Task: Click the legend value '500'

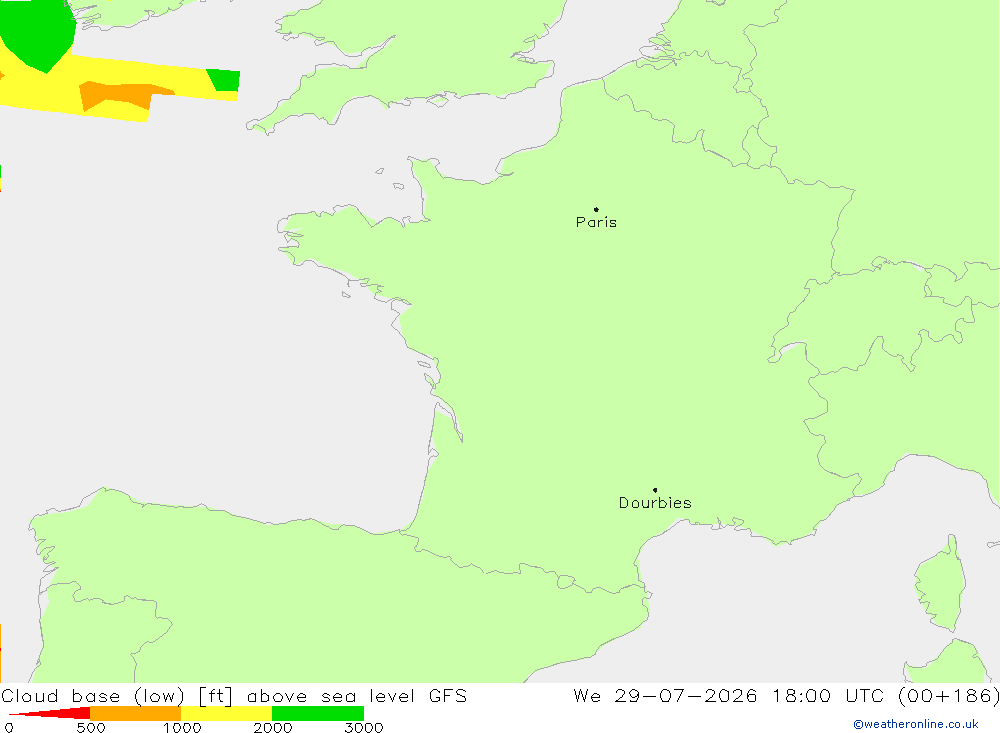Action: [91, 727]
